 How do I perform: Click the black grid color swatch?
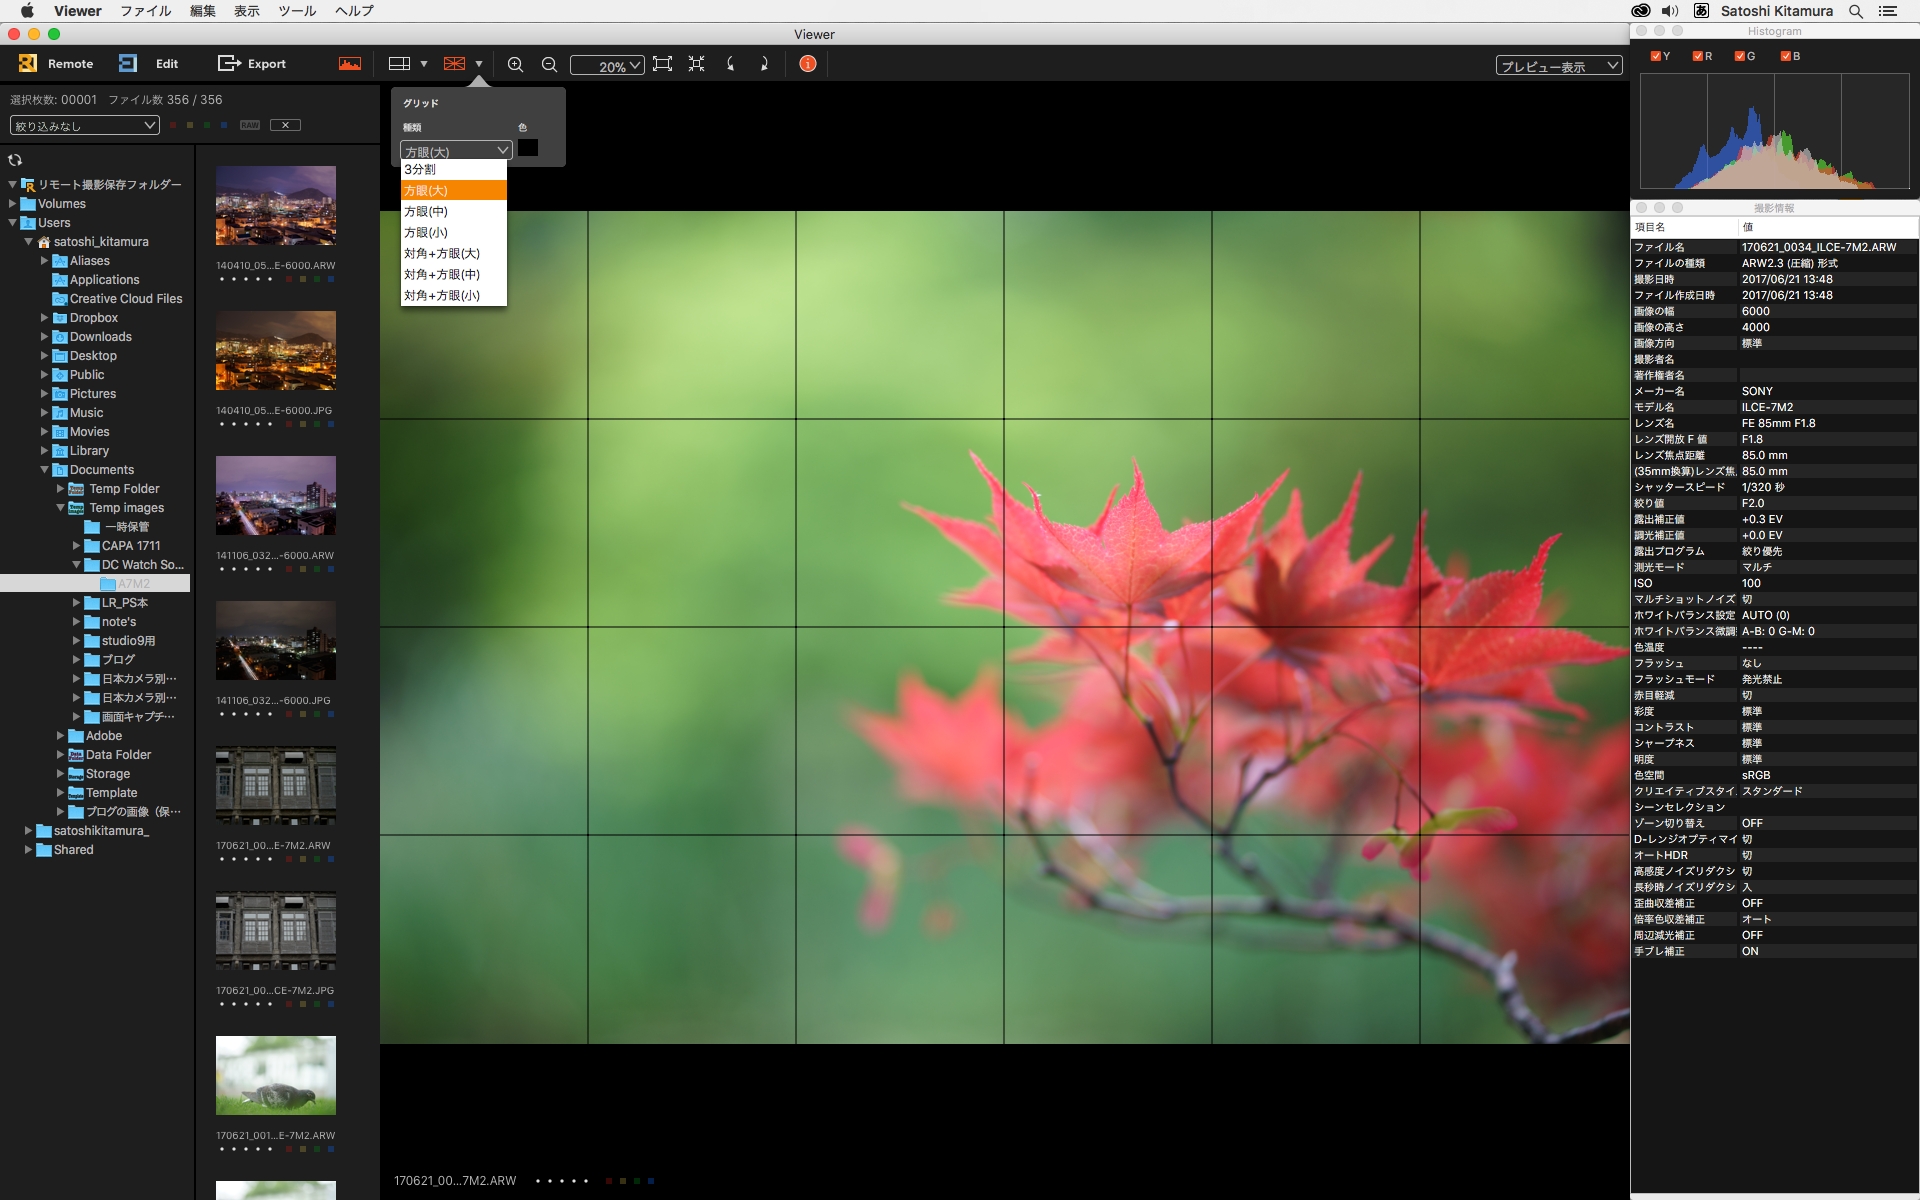pos(528,148)
